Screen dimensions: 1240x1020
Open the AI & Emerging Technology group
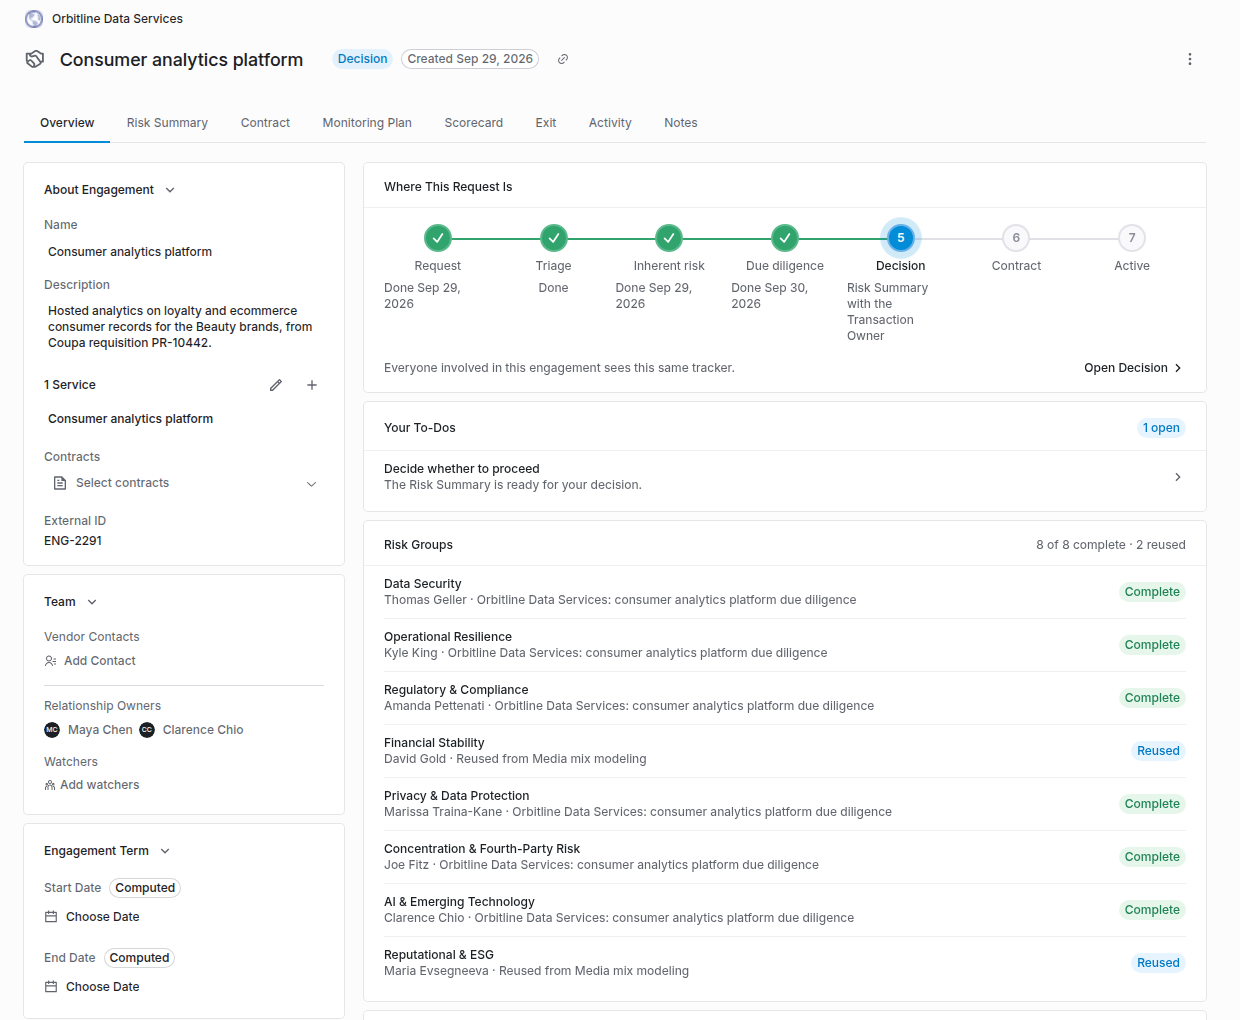click(785, 910)
